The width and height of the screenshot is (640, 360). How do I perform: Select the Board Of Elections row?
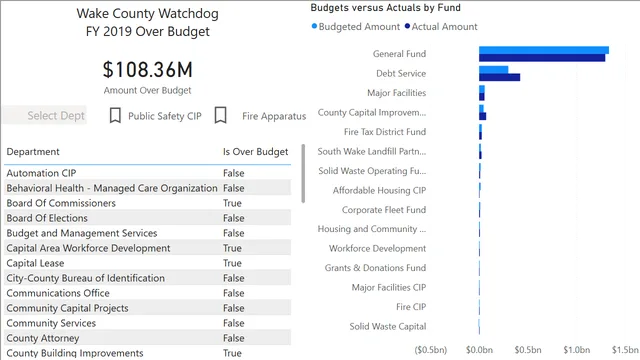147,218
